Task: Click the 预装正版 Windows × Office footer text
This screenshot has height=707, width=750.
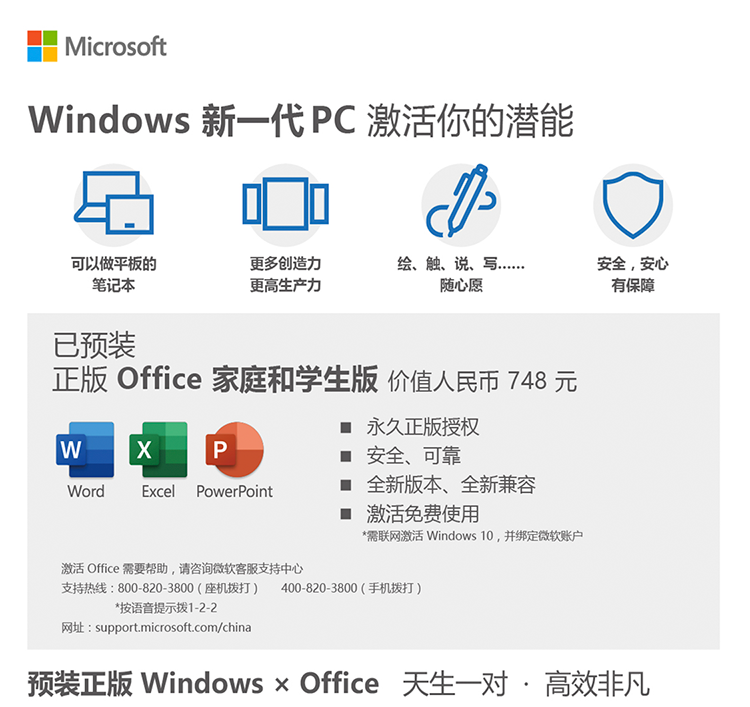Action: pyautogui.click(x=203, y=683)
